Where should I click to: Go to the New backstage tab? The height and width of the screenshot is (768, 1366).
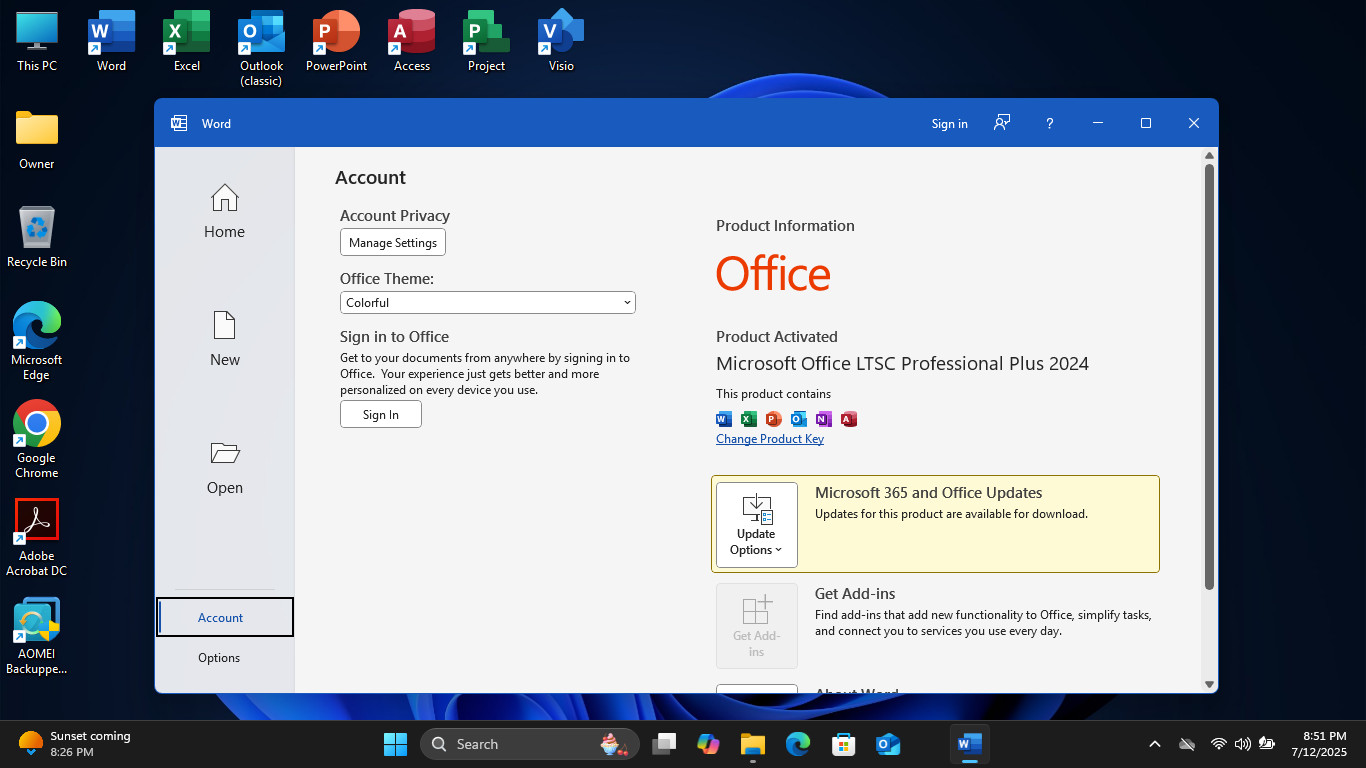[224, 339]
